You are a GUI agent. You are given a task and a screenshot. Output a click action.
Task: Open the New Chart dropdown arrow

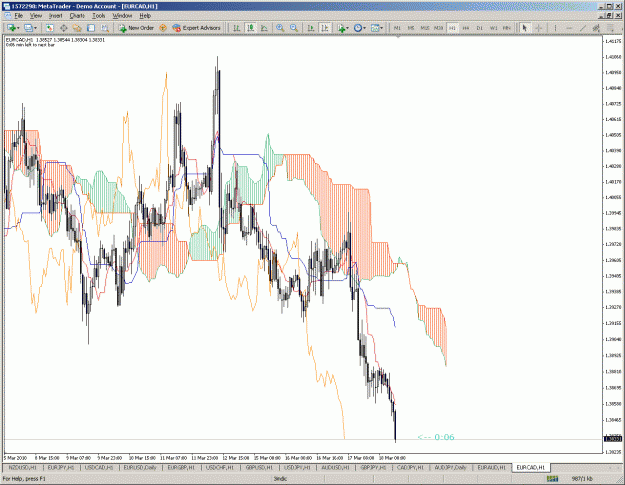click(x=19, y=28)
